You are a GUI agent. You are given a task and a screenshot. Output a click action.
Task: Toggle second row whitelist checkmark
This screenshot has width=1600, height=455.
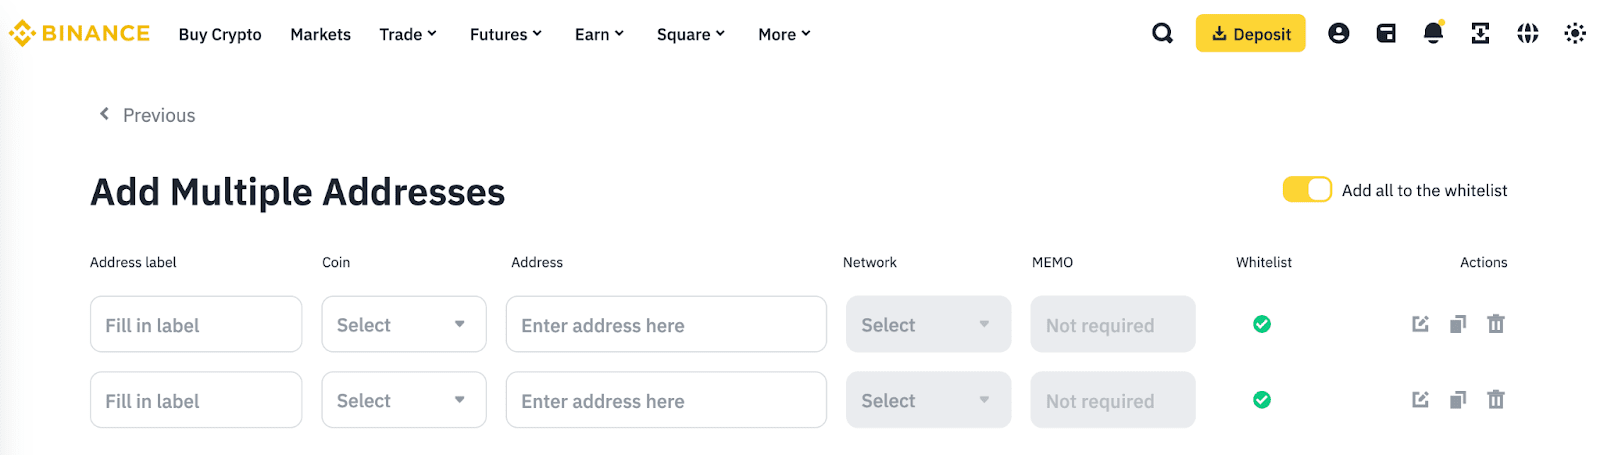point(1262,400)
